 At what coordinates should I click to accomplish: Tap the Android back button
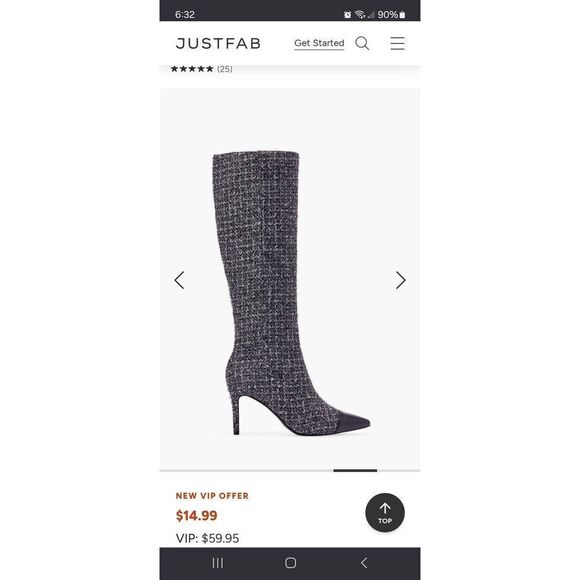pos(364,563)
